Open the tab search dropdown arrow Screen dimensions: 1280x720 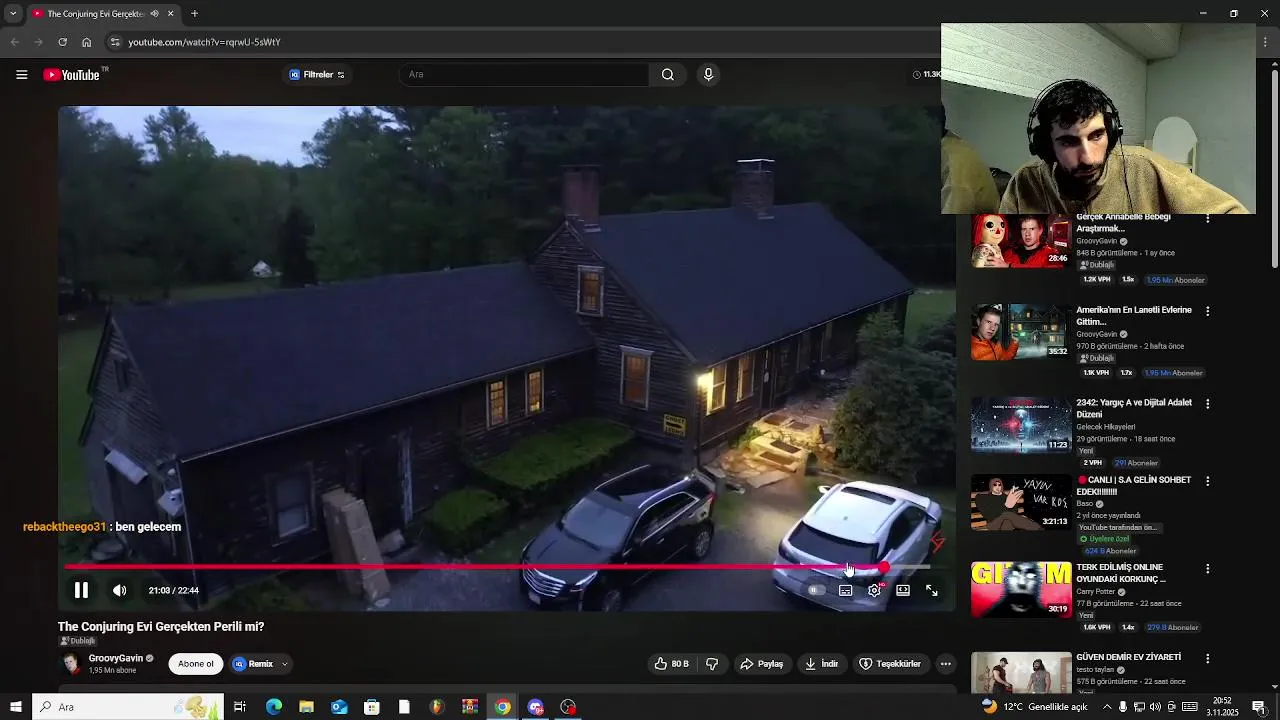coord(13,13)
